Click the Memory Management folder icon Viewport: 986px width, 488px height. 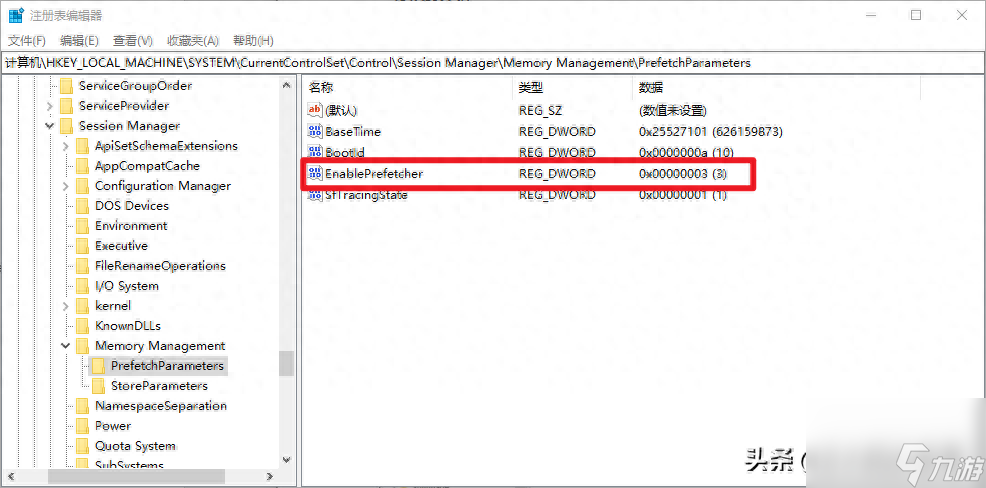[x=82, y=346]
